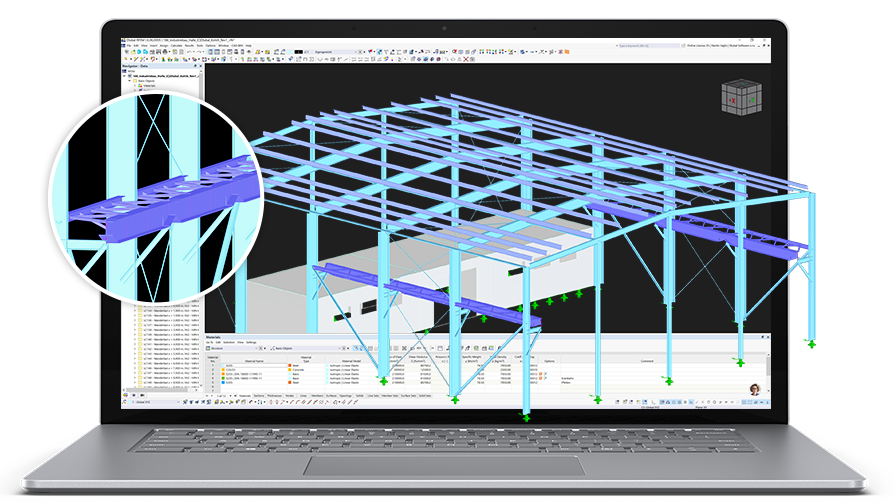
Task: Create a new model from toolbar
Action: (x=126, y=52)
